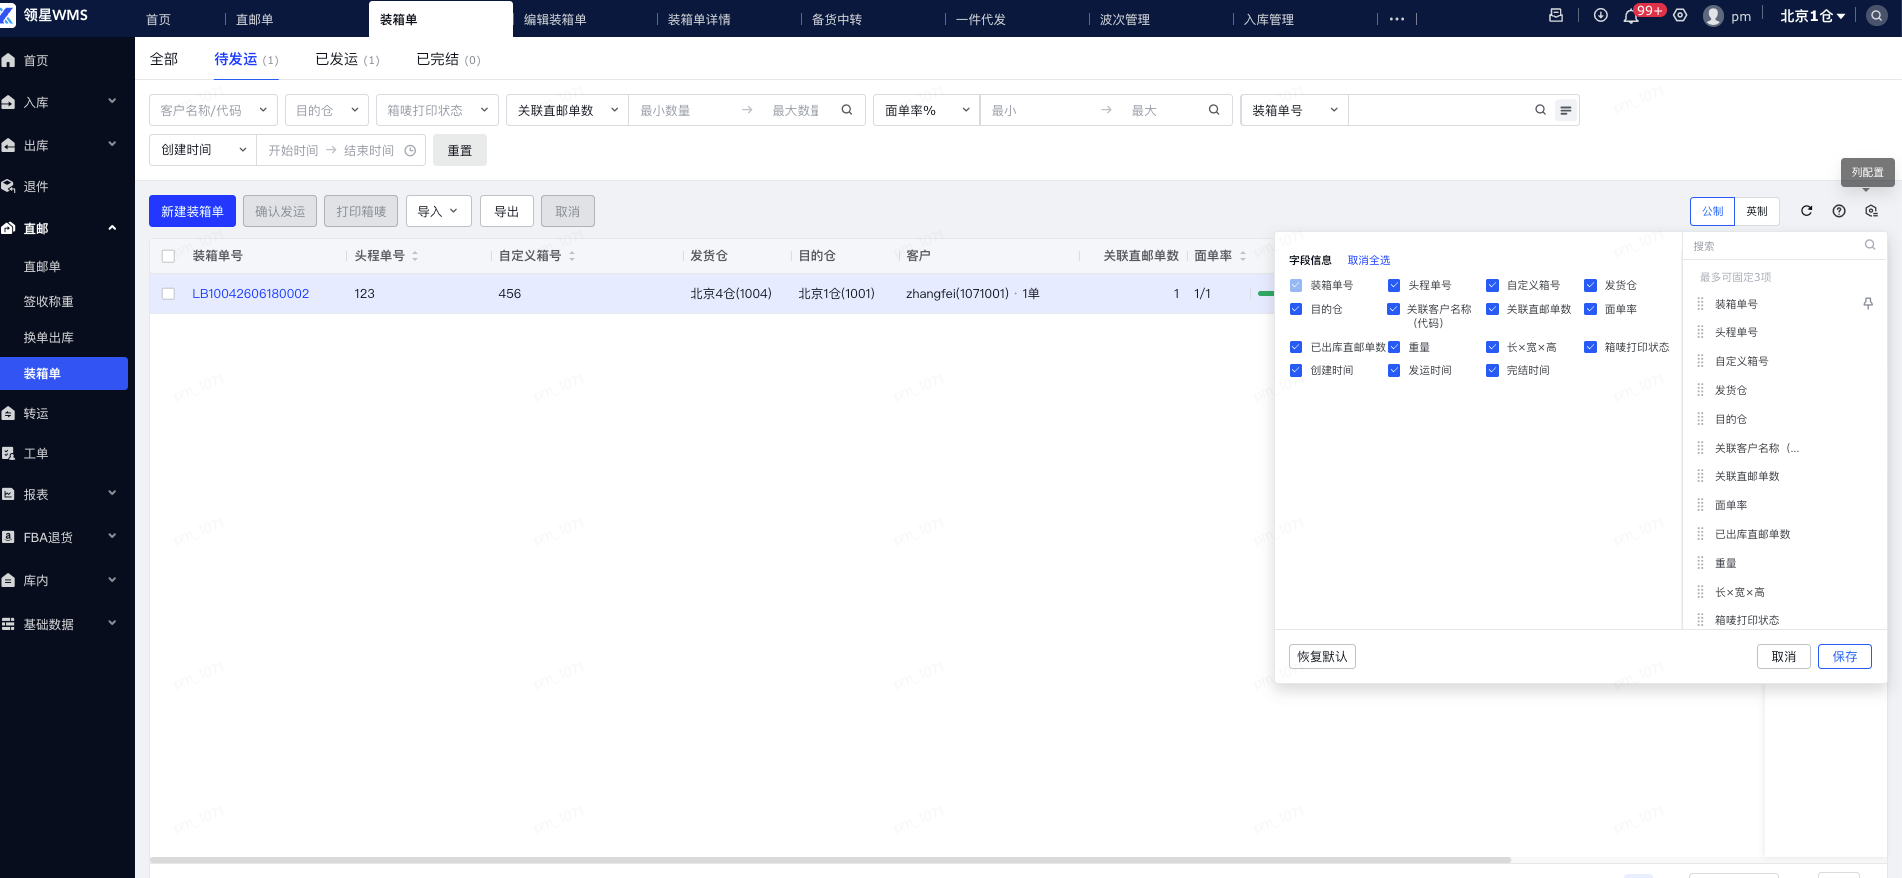Click drag handle of 自定义箱号 row

click(x=1700, y=361)
